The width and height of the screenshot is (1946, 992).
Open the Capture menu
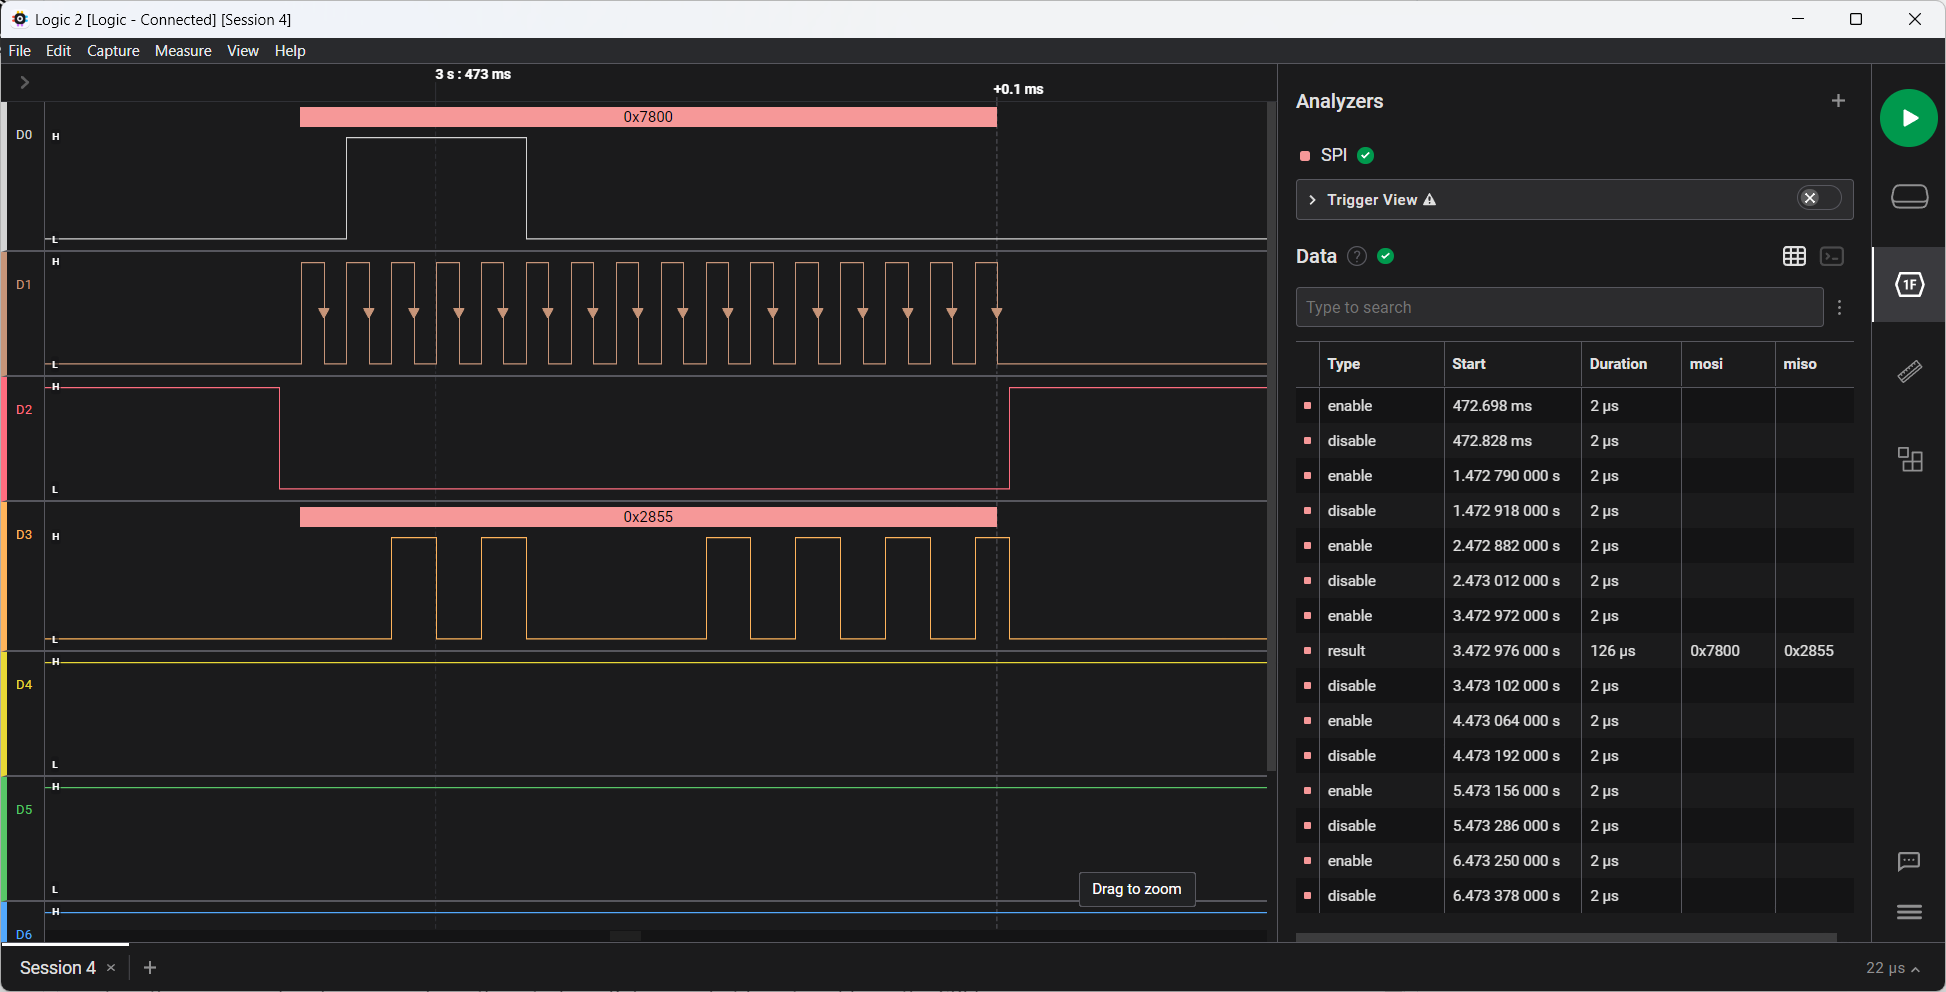(113, 51)
